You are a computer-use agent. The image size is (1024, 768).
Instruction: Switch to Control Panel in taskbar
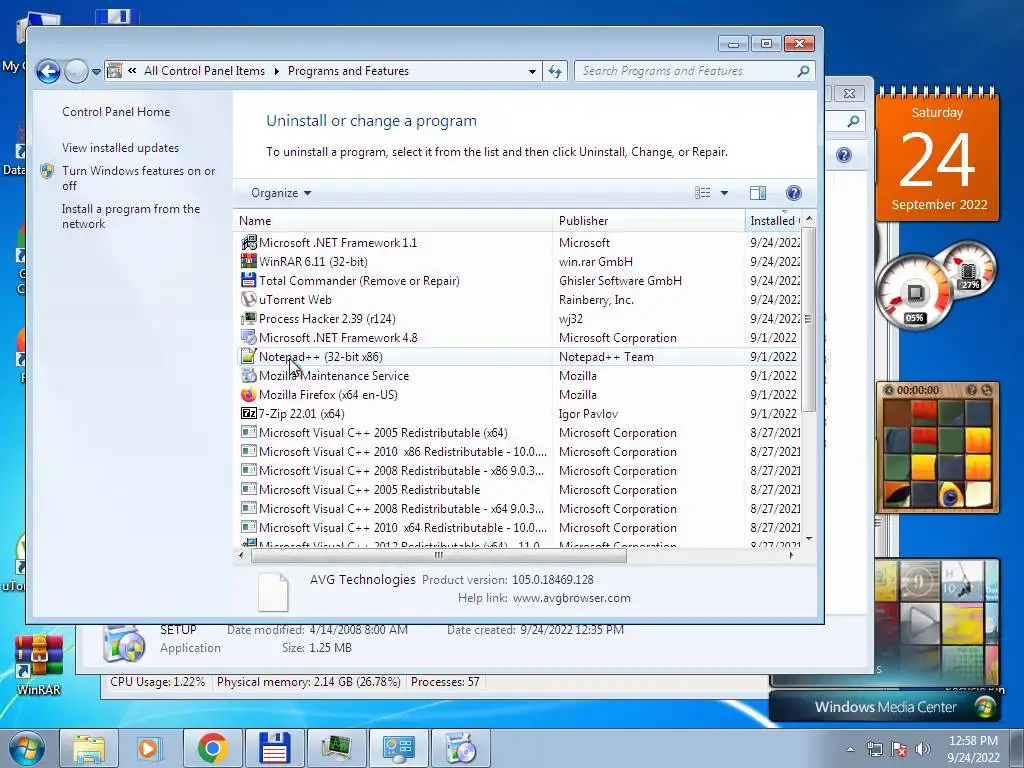point(398,748)
